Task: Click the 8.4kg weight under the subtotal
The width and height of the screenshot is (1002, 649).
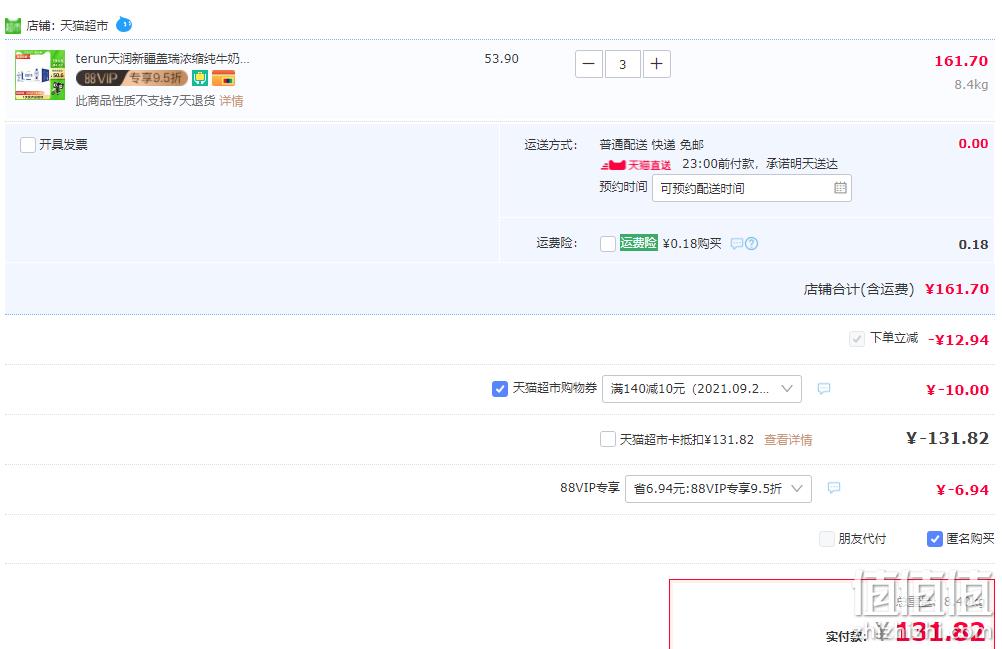Action: click(971, 84)
